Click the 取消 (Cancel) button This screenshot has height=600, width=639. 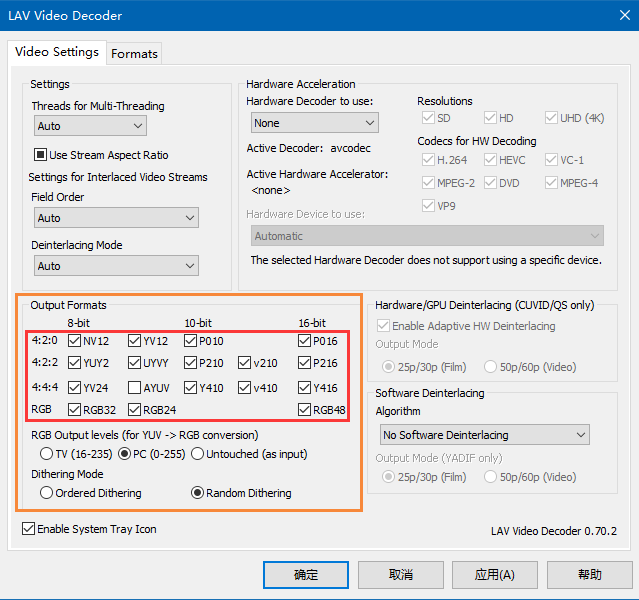[400, 575]
